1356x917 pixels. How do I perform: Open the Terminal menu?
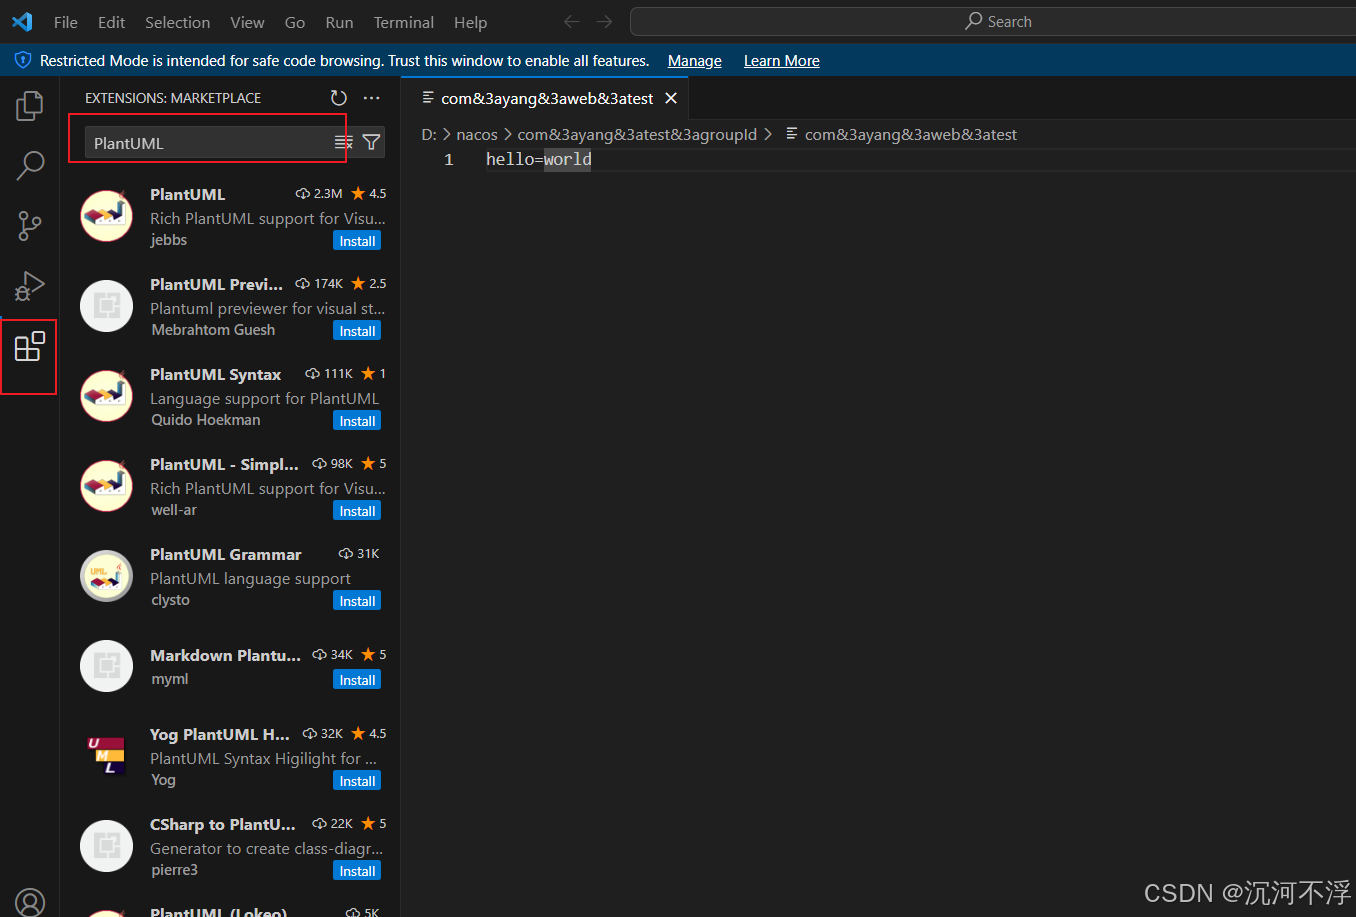403,22
